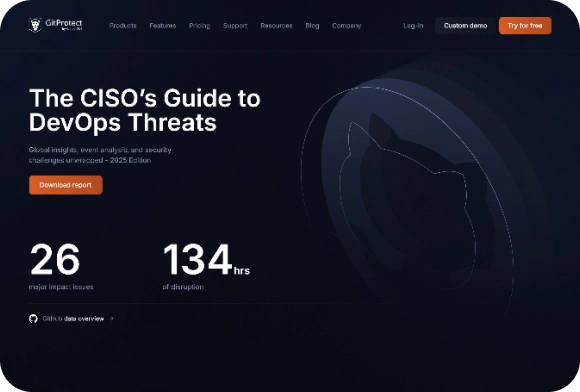The width and height of the screenshot is (580, 392).
Task: Click the 'Global insights, event analysis' subtitle
Action: pos(100,155)
